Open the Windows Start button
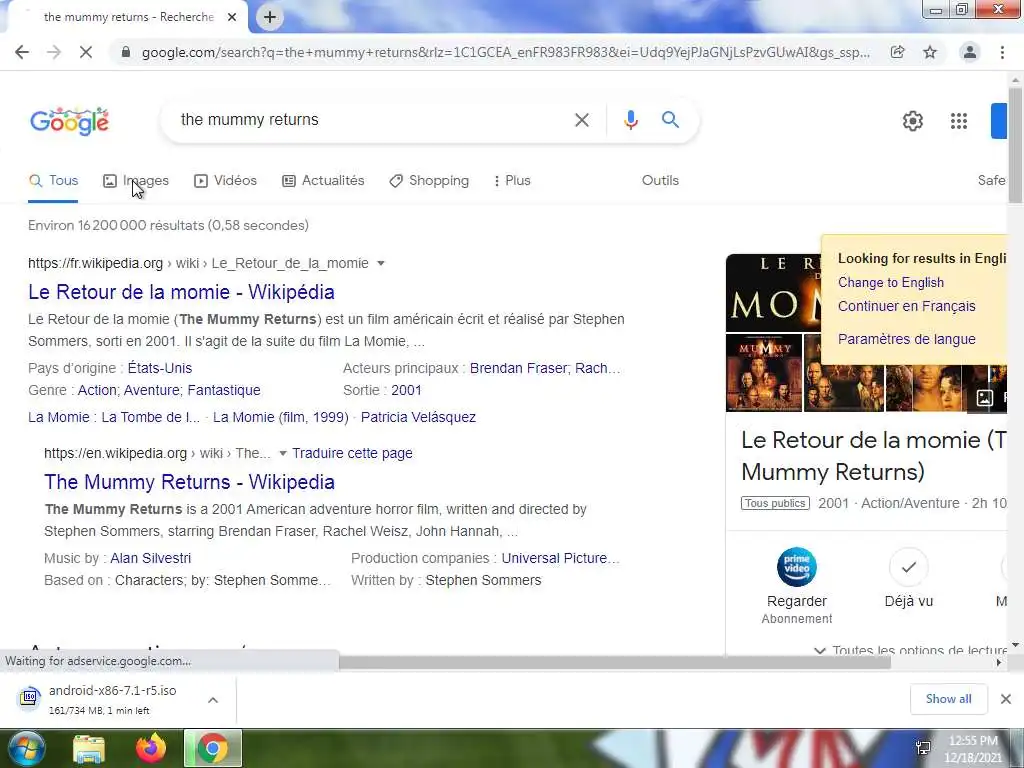Screen dimensions: 1024x768 point(26,748)
